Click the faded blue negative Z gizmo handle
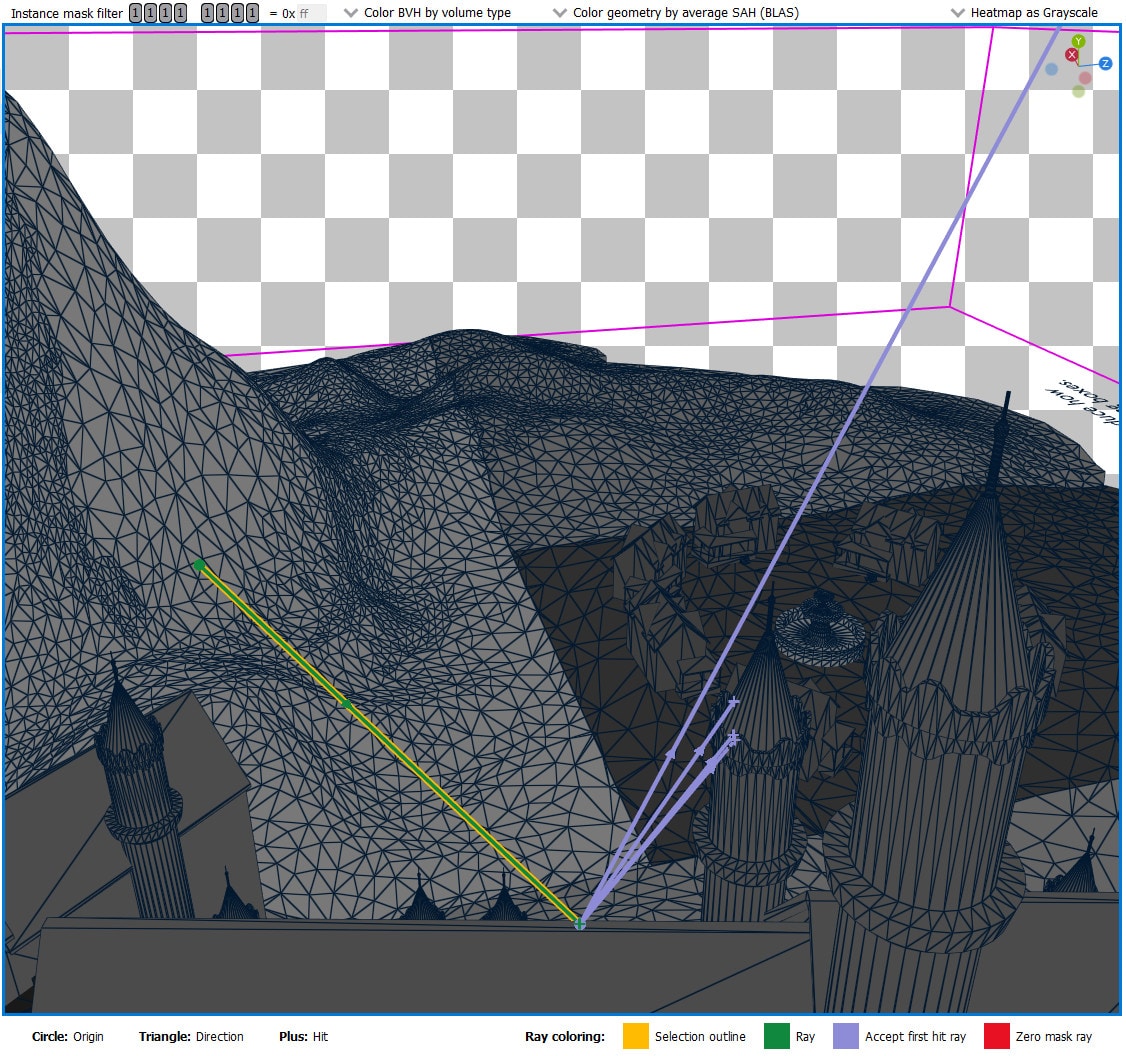Image resolution: width=1126 pixels, height=1056 pixels. [x=1051, y=69]
